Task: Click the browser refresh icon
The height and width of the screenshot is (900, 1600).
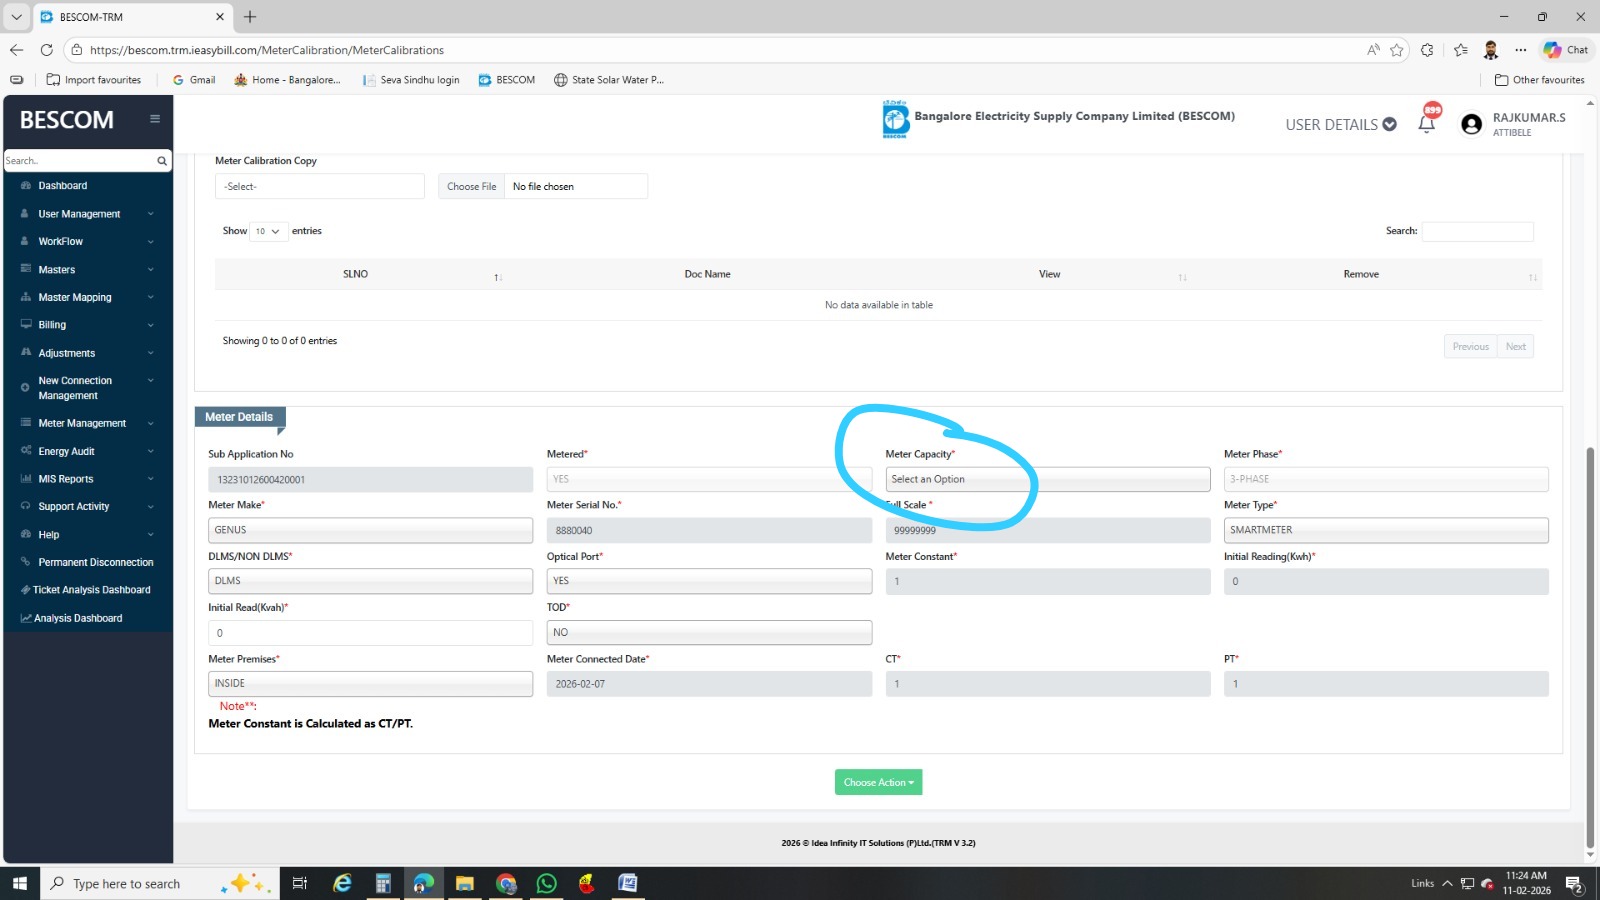Action: click(x=46, y=50)
